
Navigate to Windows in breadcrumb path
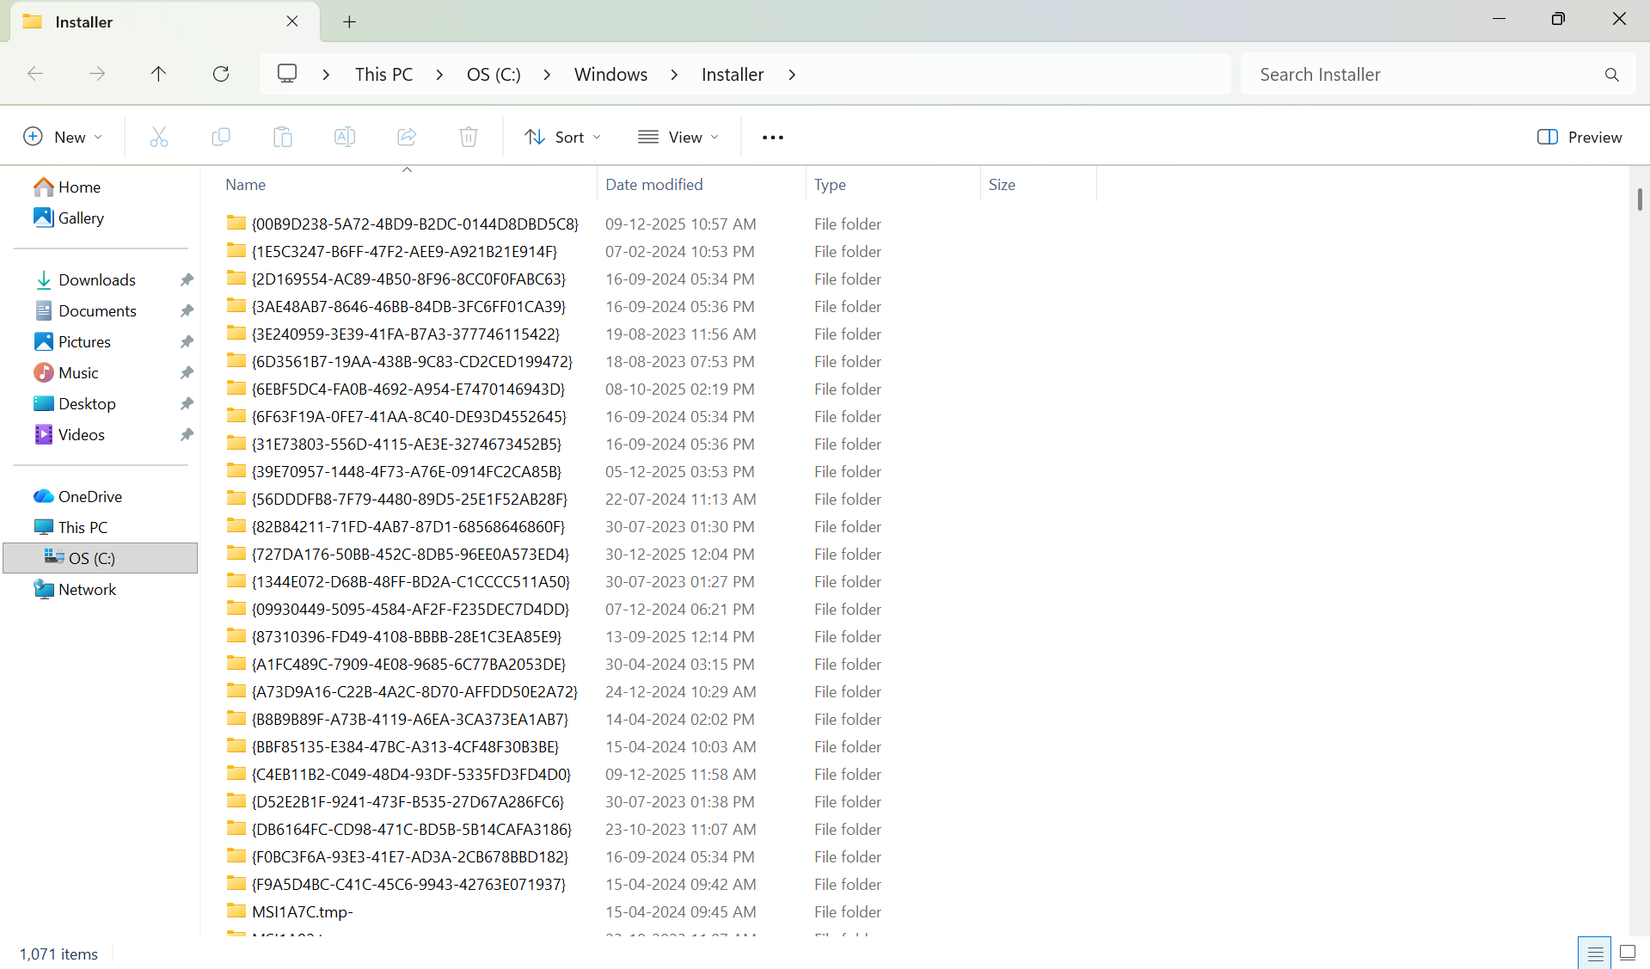coord(610,74)
